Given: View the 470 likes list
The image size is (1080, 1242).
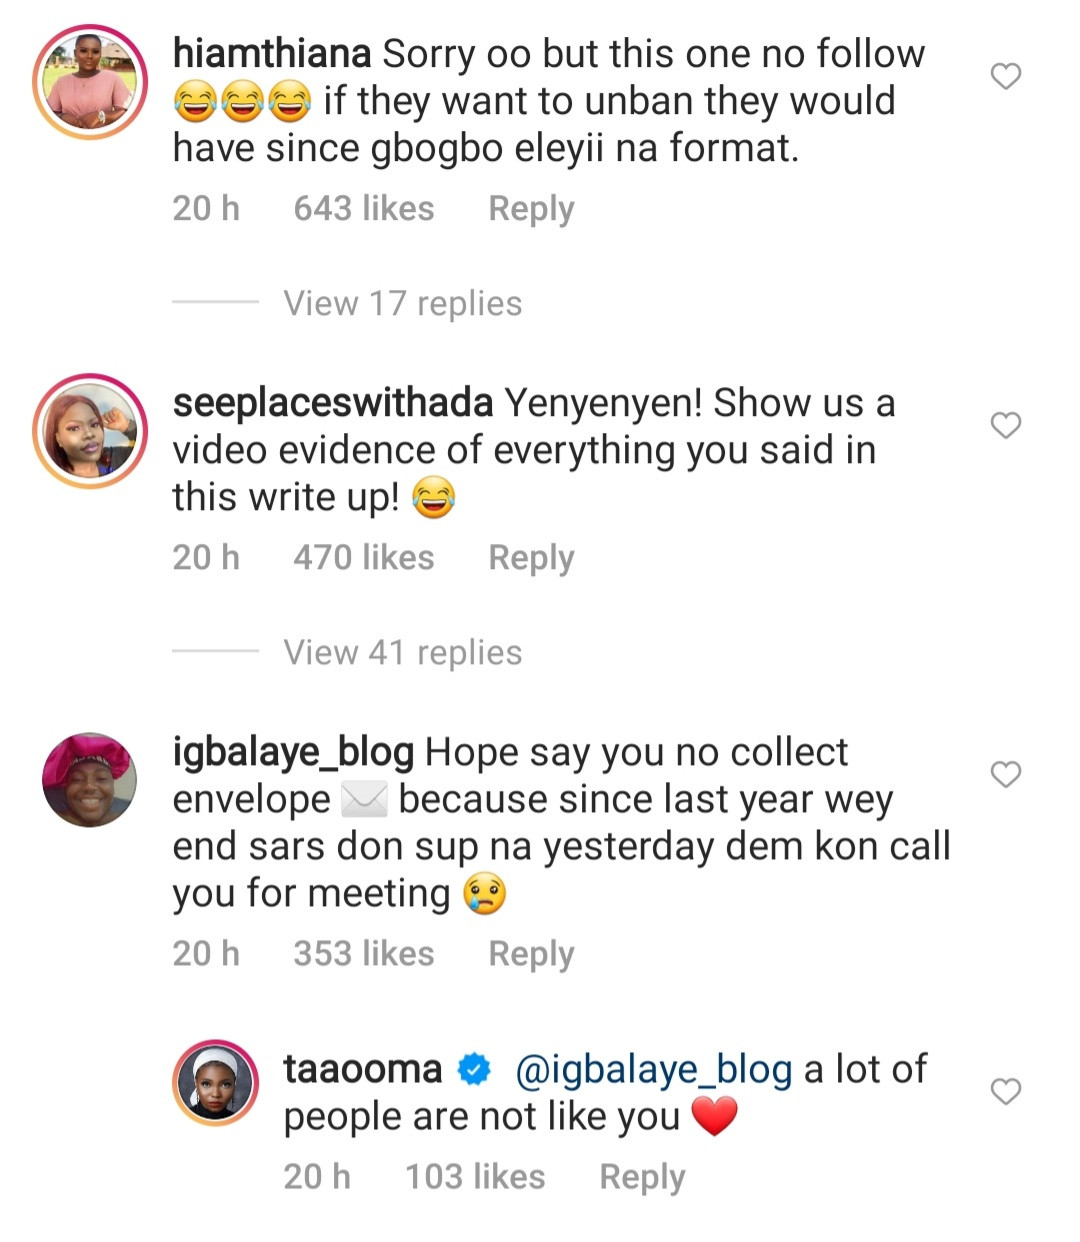Looking at the screenshot, I should [x=364, y=558].
